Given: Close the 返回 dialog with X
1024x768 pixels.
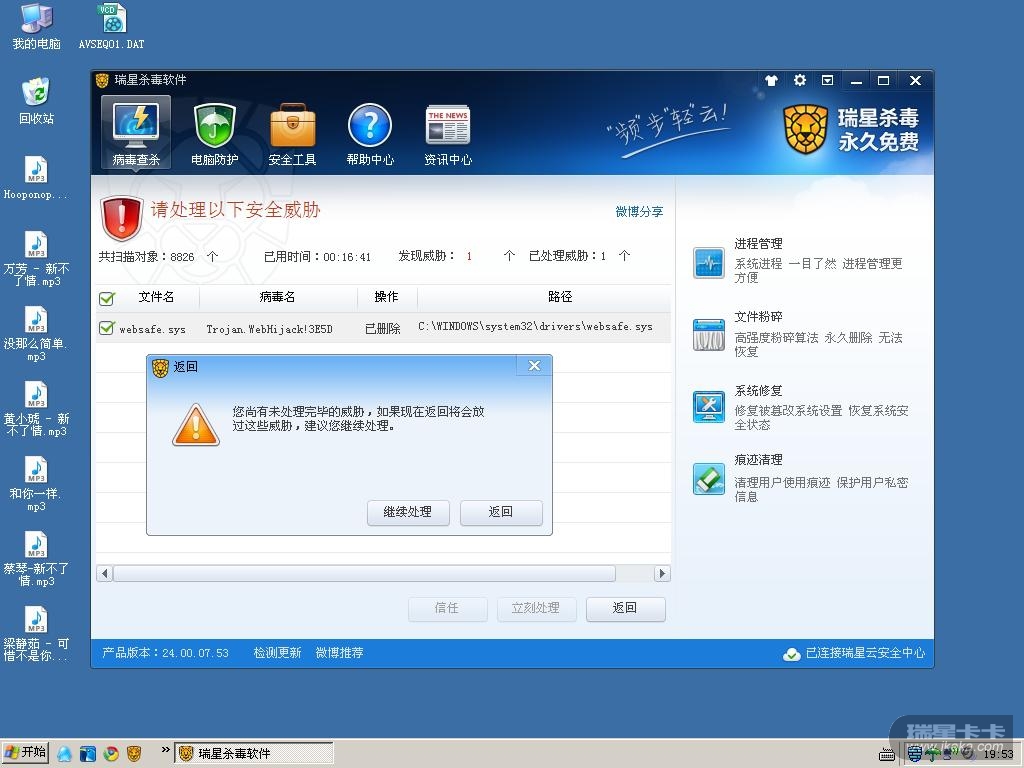Looking at the screenshot, I should tap(534, 366).
